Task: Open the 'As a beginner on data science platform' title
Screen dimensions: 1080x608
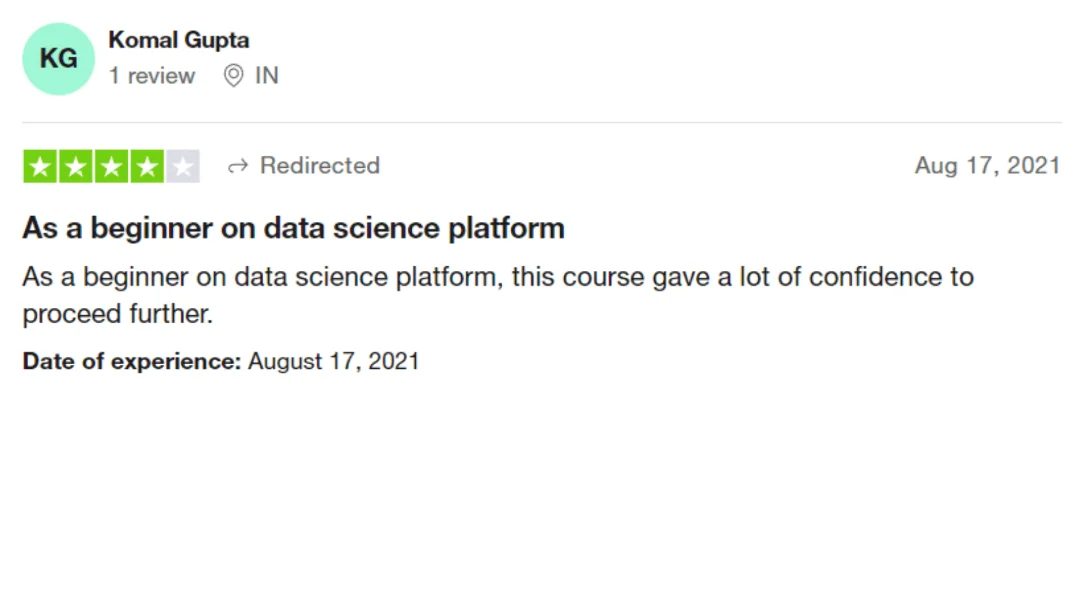Action: point(293,228)
